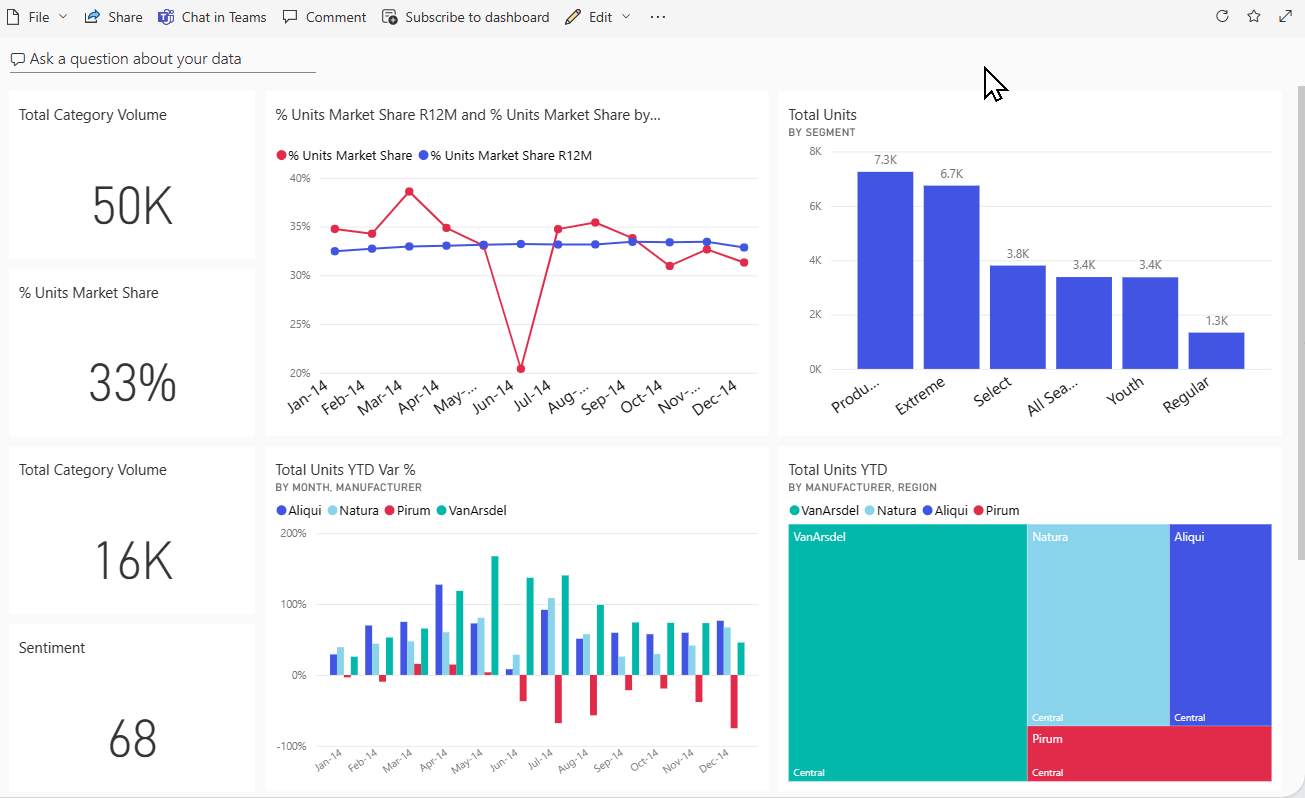Click the Comment speech bubble icon

tap(290, 16)
